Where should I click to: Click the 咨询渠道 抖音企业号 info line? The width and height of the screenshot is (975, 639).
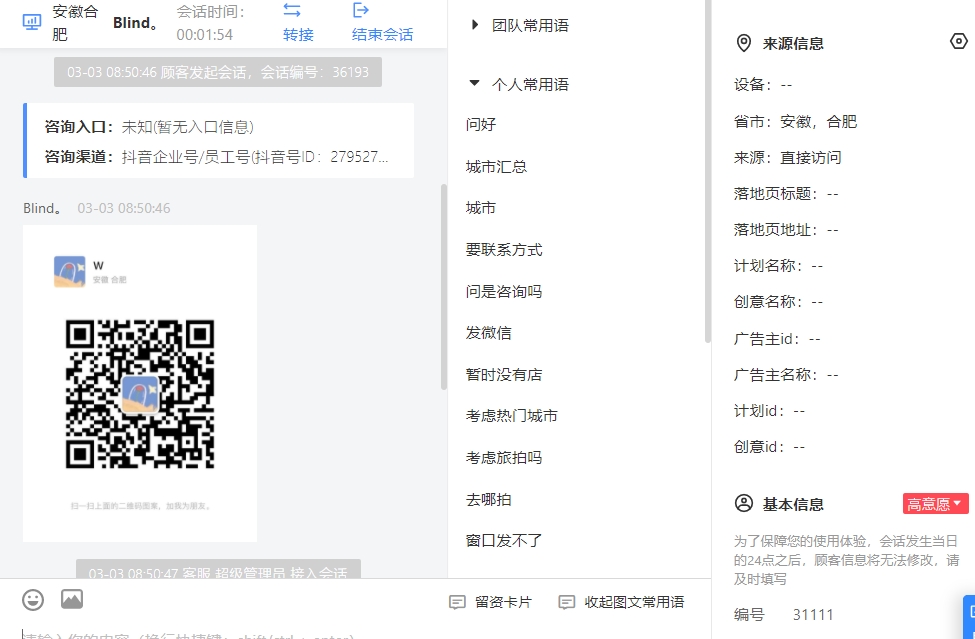[x=216, y=157]
